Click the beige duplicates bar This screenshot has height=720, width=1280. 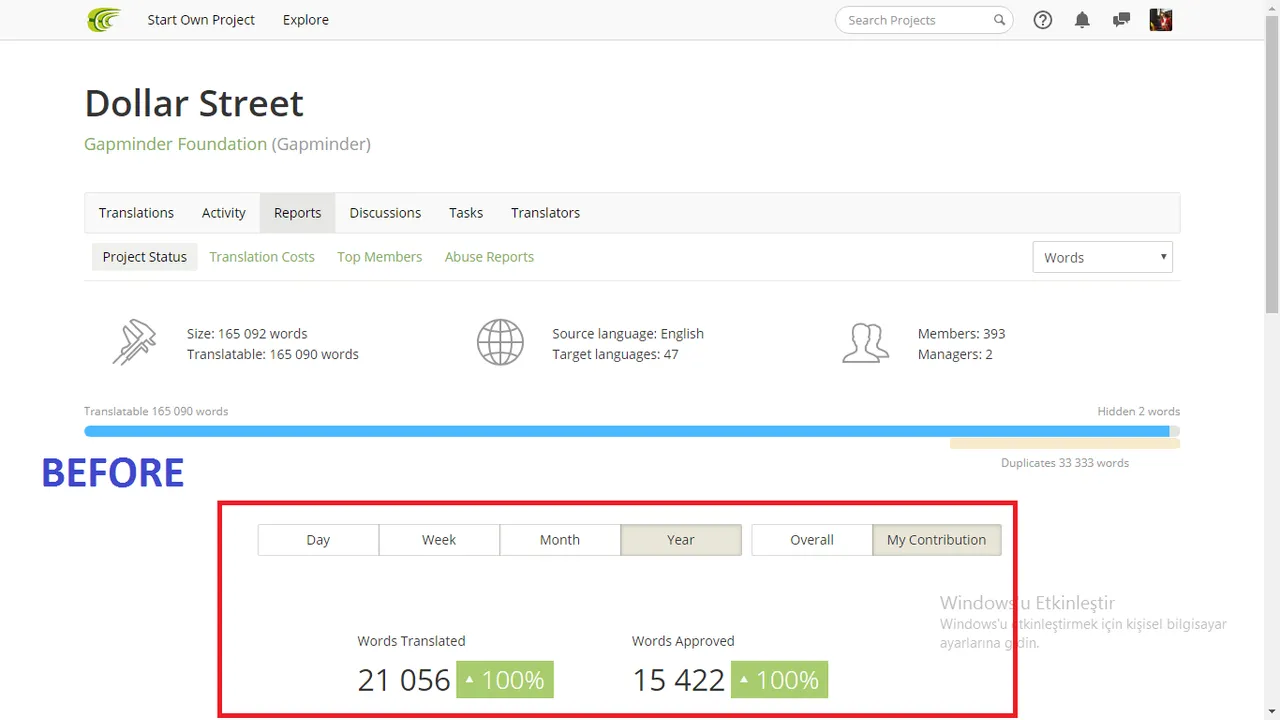click(x=1065, y=443)
